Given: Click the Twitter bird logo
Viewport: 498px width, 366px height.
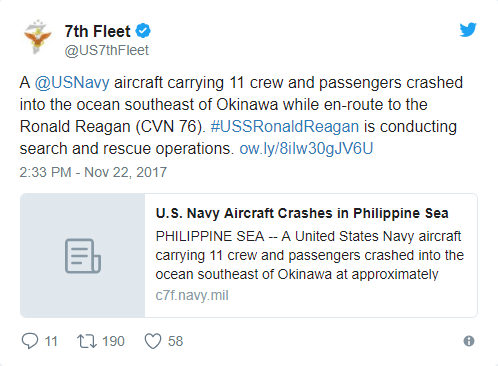Looking at the screenshot, I should [x=468, y=30].
